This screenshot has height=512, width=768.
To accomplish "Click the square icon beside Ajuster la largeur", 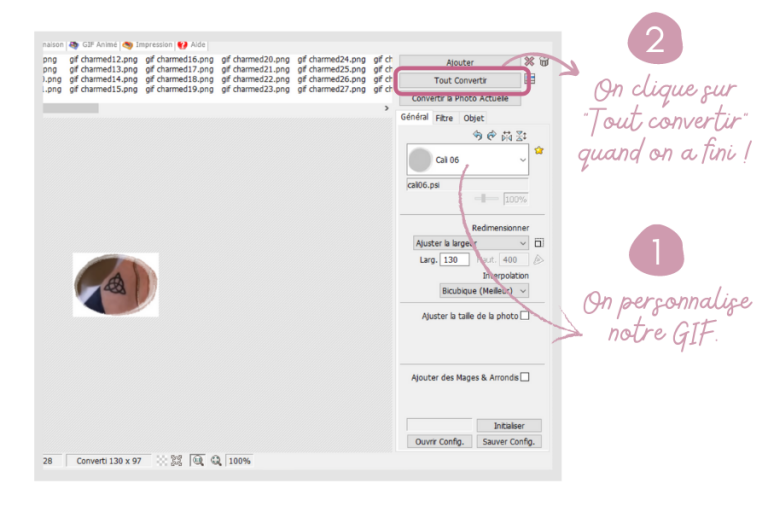I will click(x=539, y=243).
